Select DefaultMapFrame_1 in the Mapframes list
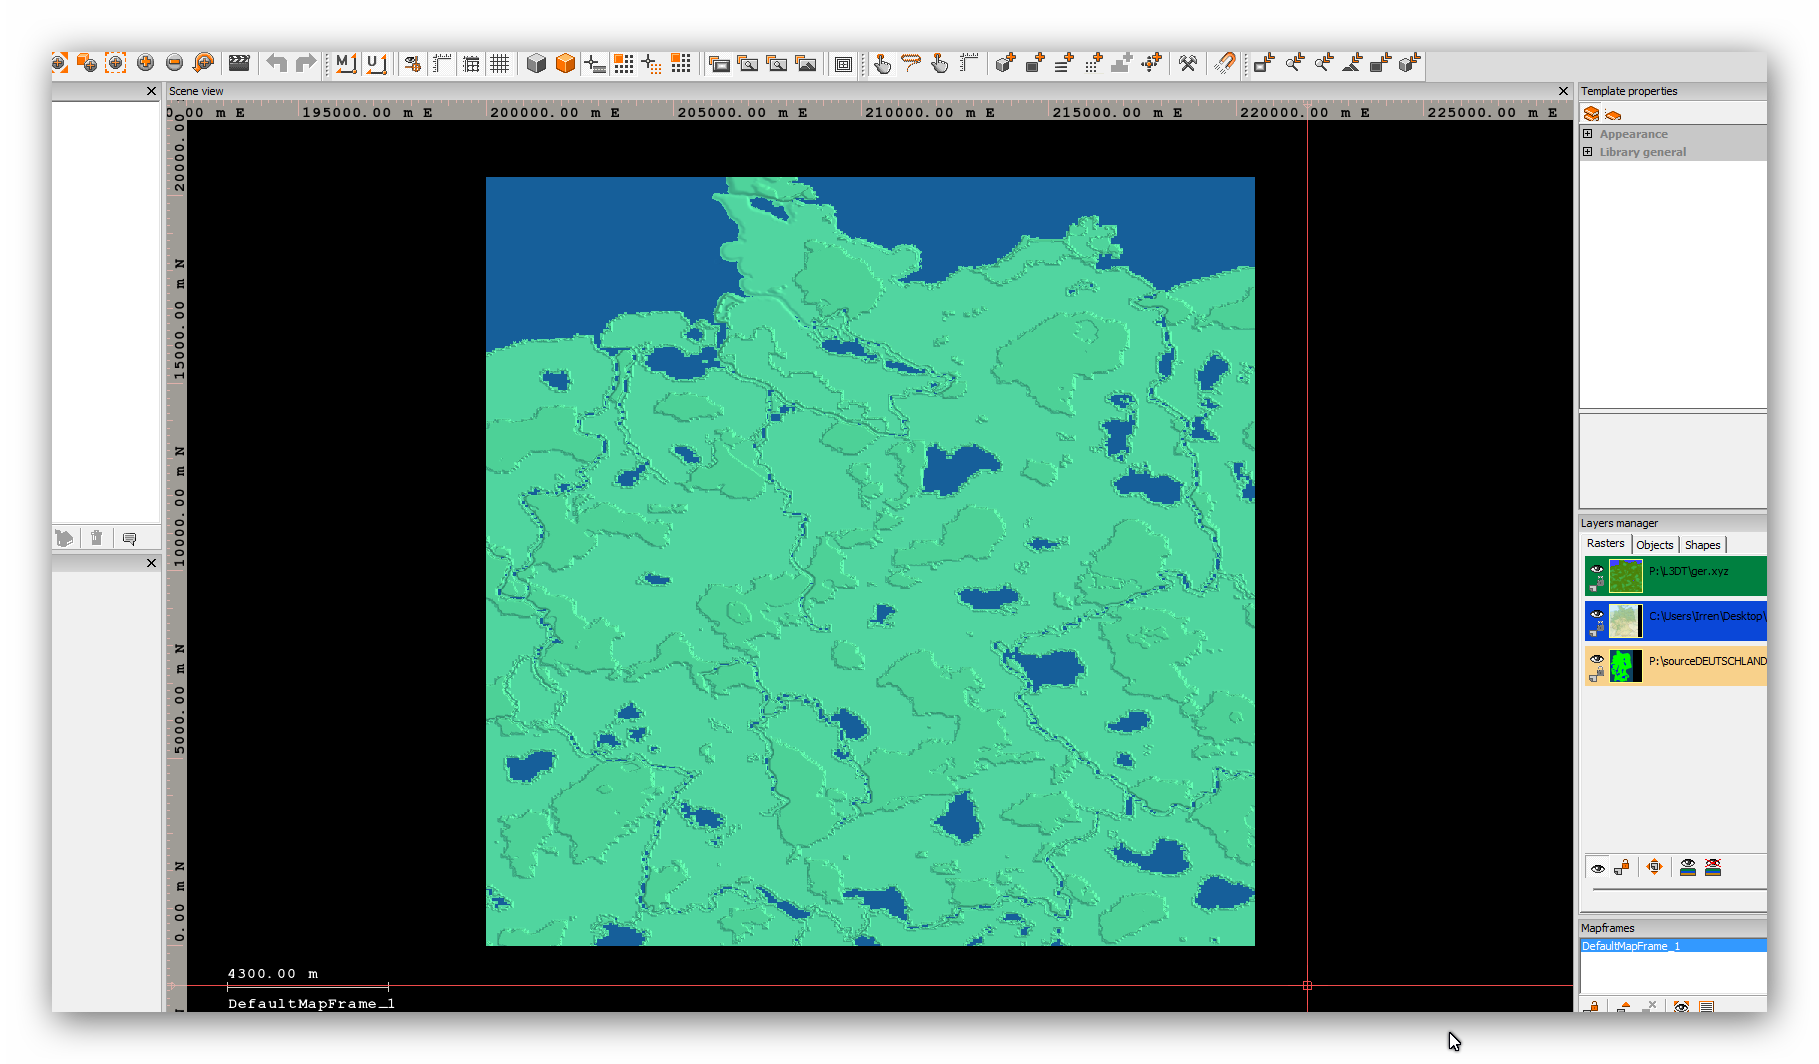The image size is (1819, 1064). (x=1631, y=946)
